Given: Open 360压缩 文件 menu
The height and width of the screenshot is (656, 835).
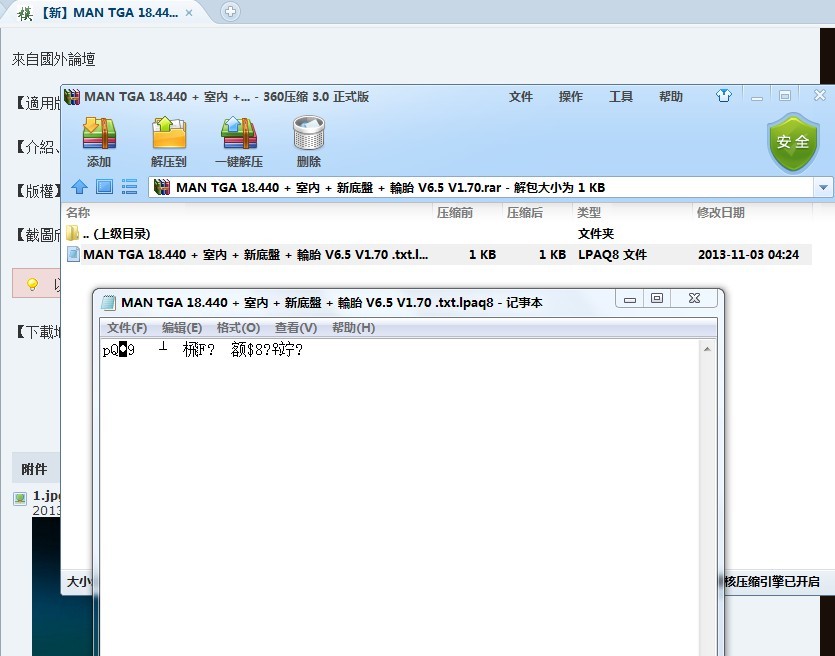Looking at the screenshot, I should 521,97.
